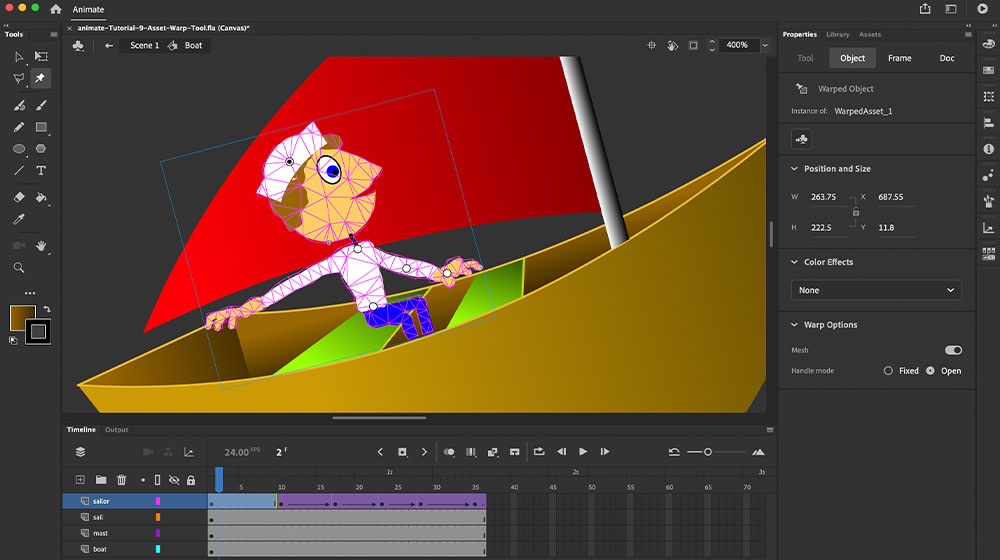Click the Edit Symbol Properties button
The height and width of the screenshot is (560, 1000).
802,139
